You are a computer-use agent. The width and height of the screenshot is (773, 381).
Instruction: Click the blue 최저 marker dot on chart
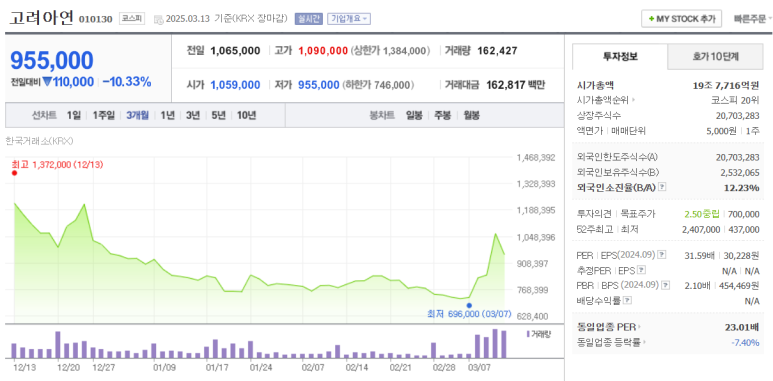[469, 305]
